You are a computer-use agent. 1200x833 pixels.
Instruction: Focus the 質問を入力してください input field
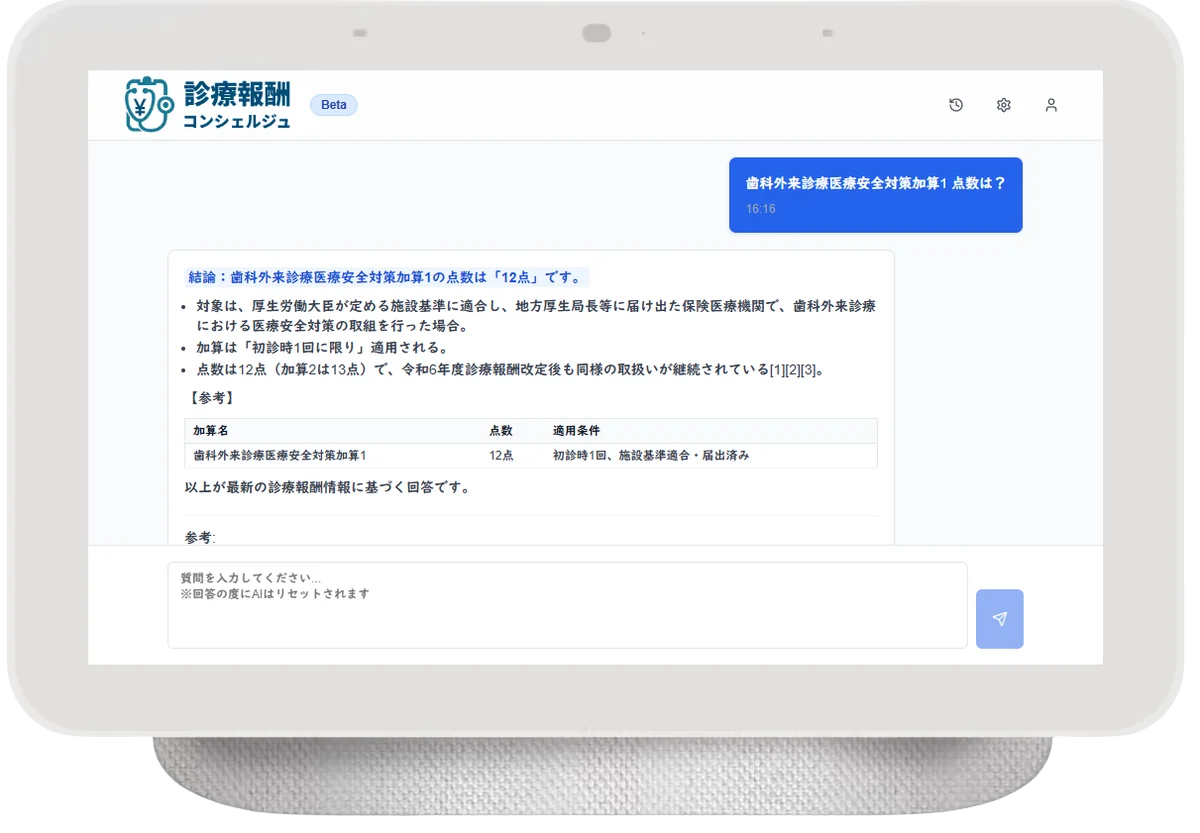(x=567, y=605)
